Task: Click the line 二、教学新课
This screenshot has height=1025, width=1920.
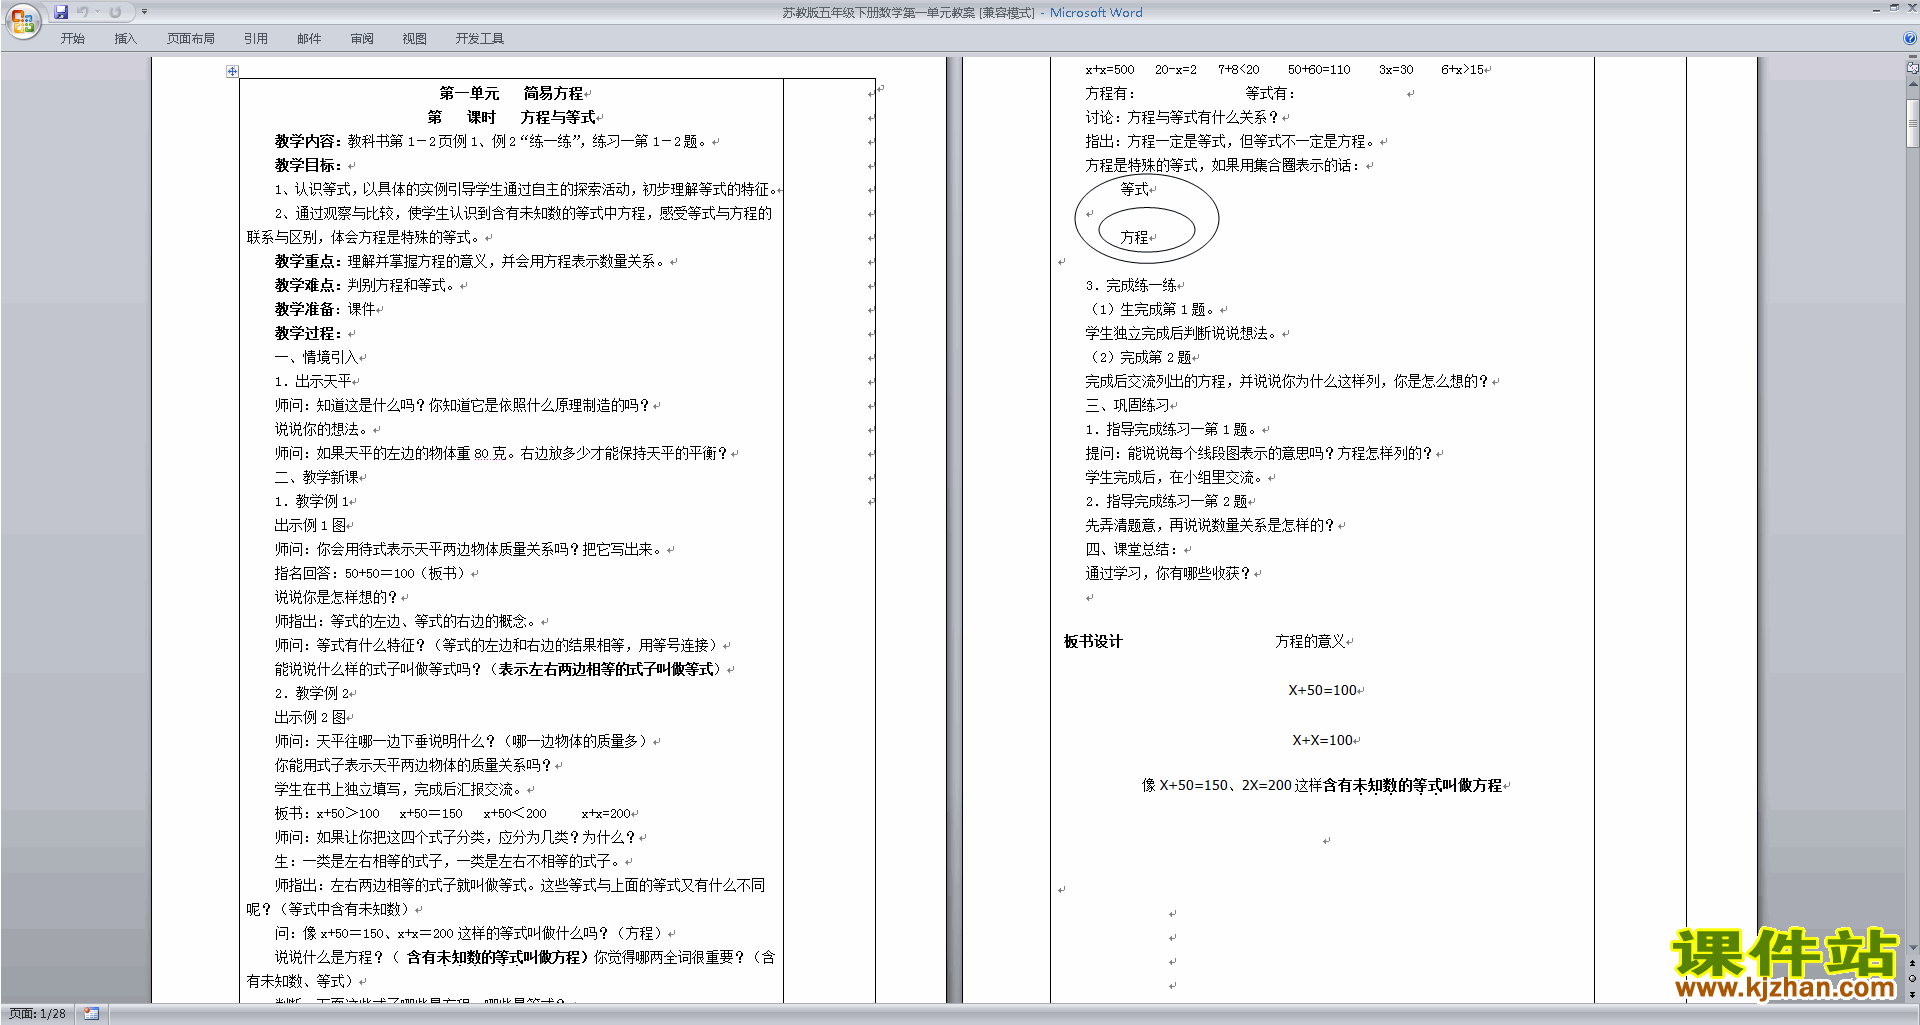Action: pos(316,477)
